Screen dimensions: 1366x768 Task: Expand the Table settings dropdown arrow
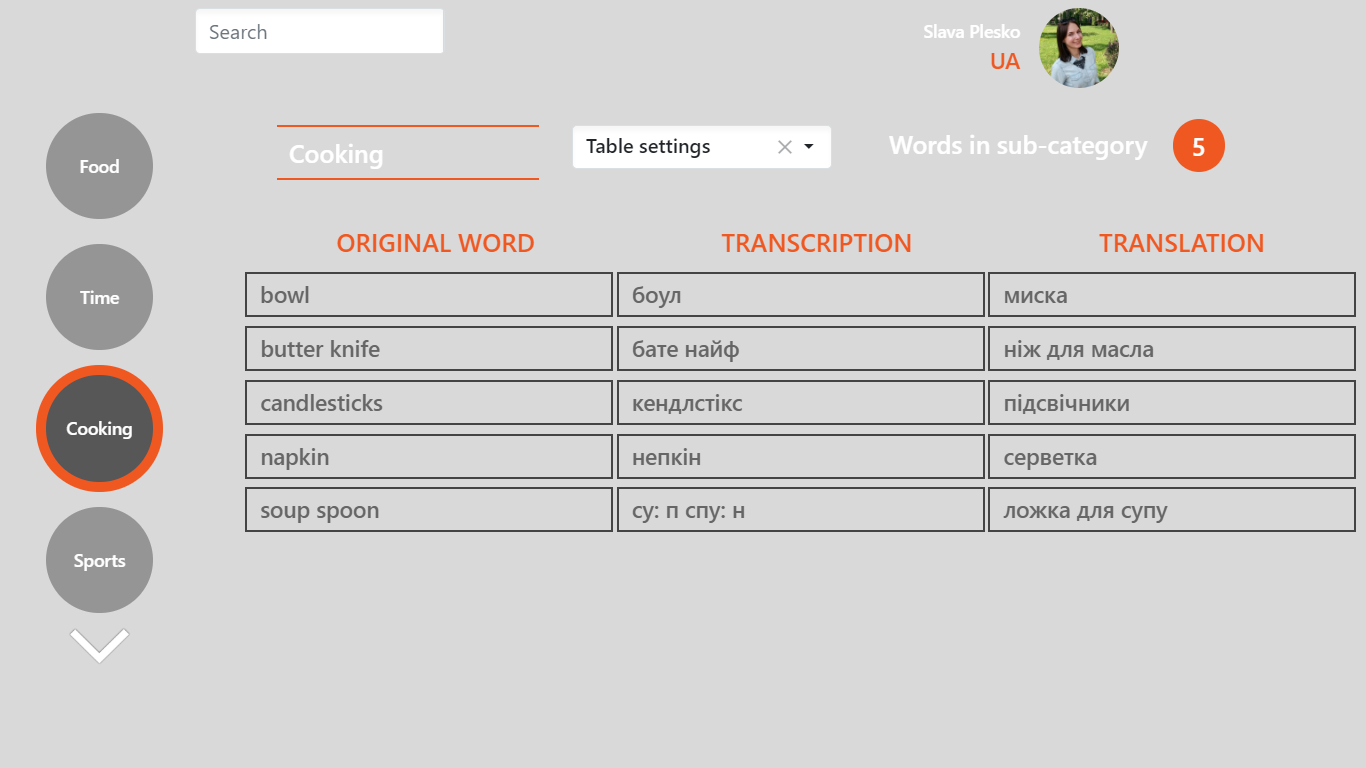[x=809, y=147]
